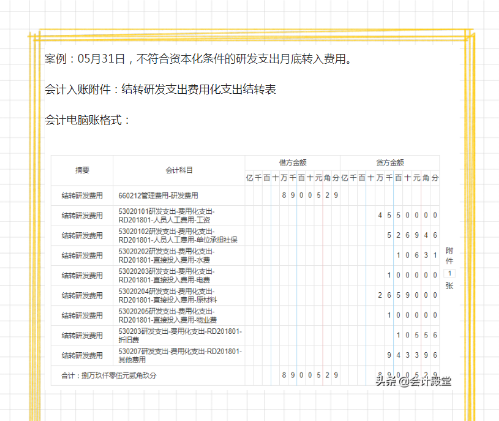The image size is (499, 421).
Task: Select credit amount 526946 in the 社保 row
Action: click(412, 235)
